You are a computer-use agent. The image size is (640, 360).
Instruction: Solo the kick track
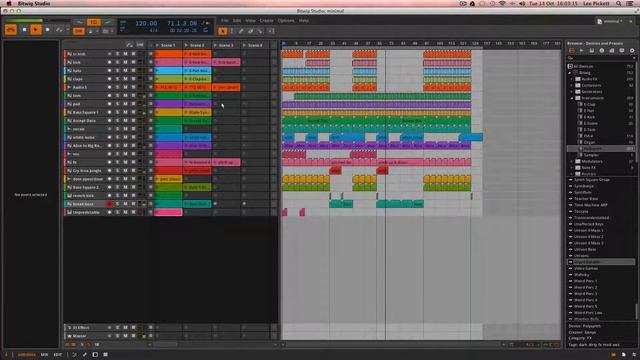[x=118, y=62]
